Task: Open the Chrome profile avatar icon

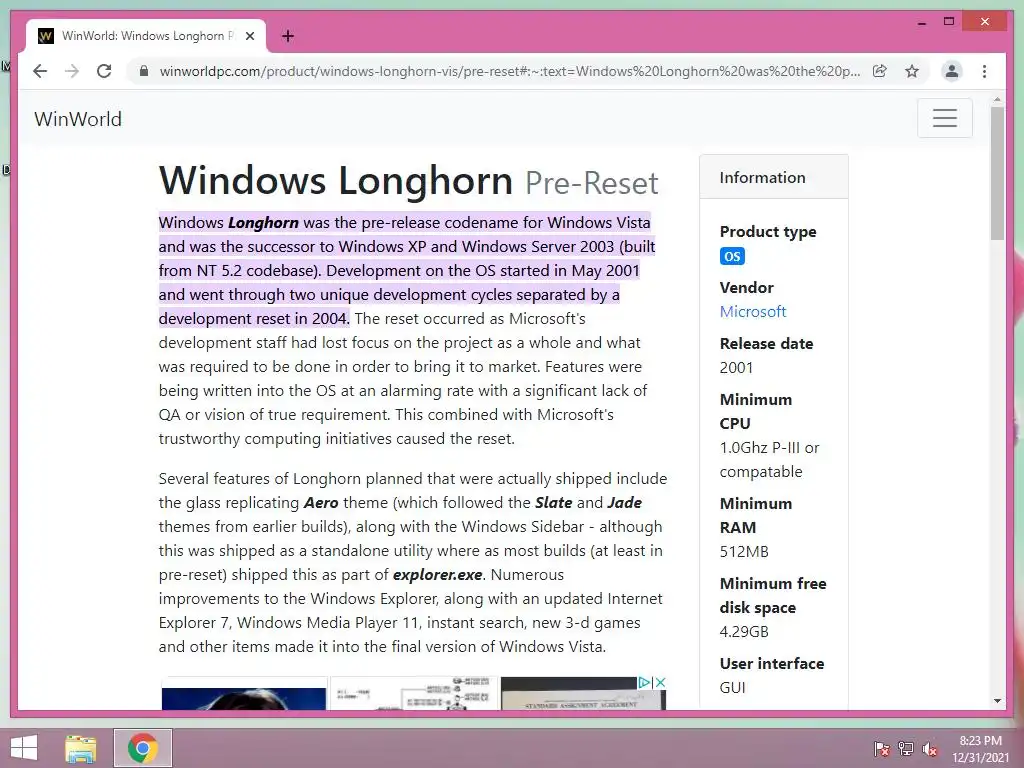Action: (952, 71)
